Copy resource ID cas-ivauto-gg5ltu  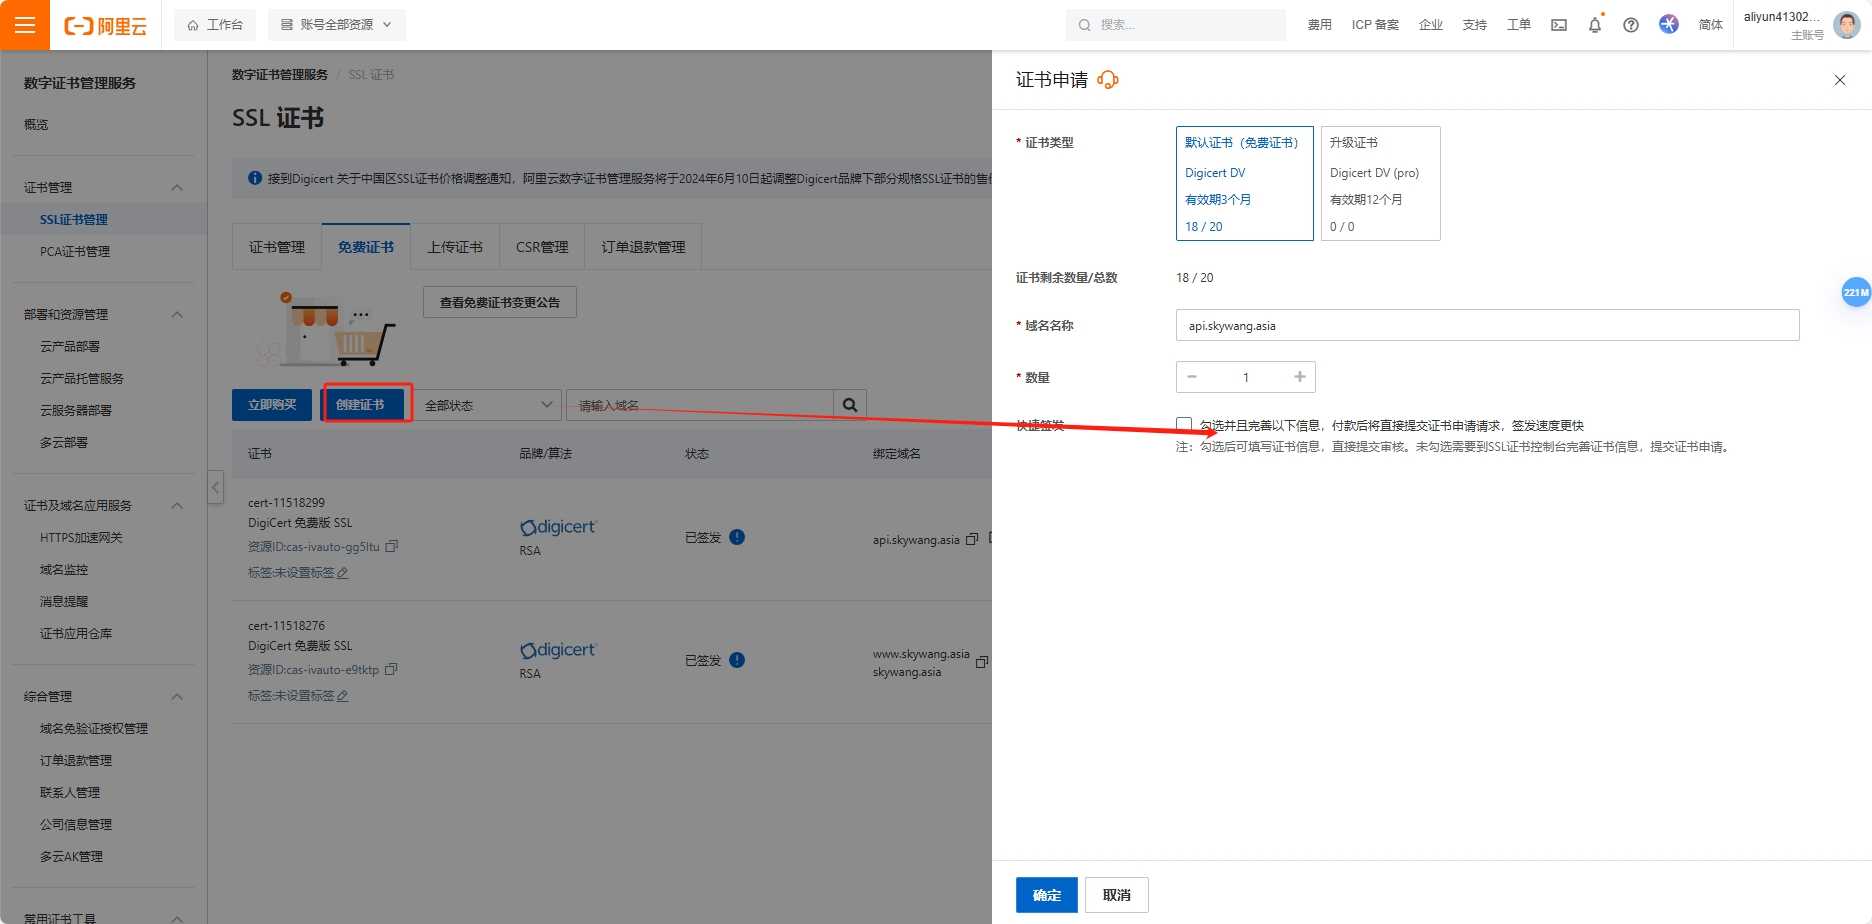[392, 546]
